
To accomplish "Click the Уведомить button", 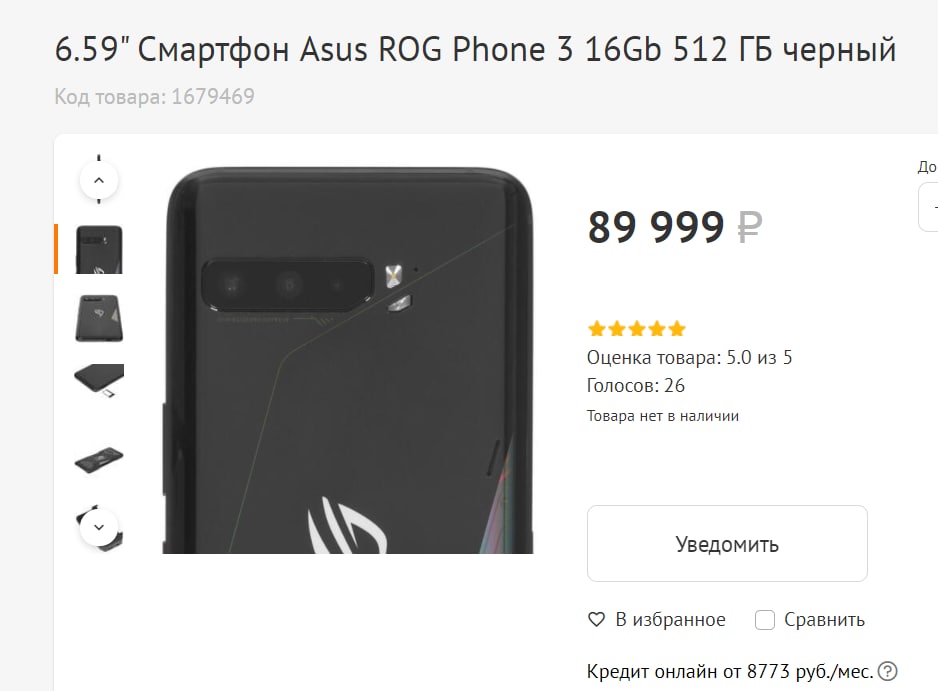I will (727, 543).
